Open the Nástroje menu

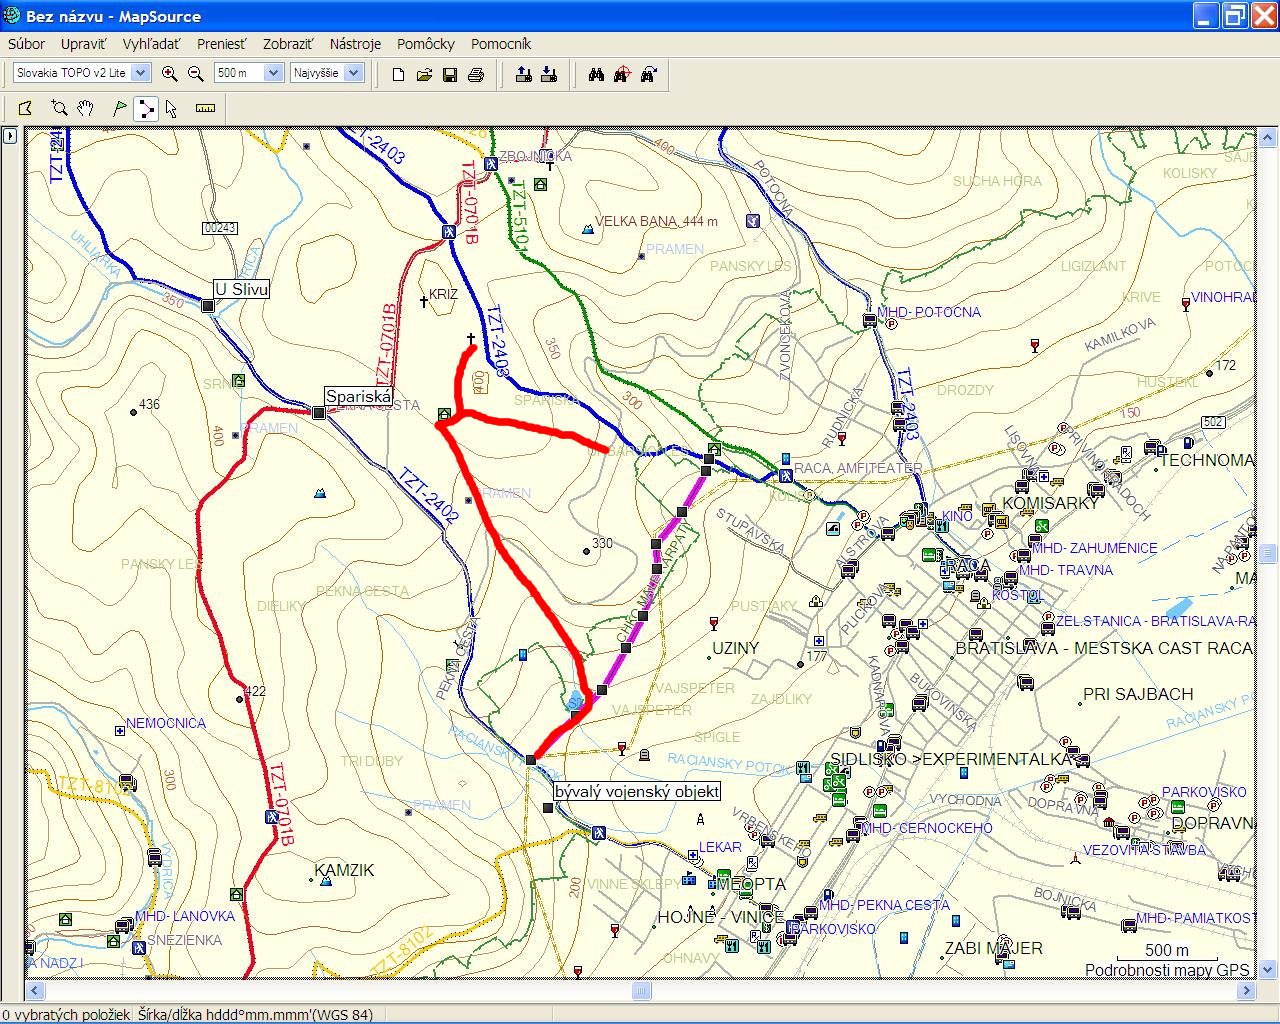(355, 44)
